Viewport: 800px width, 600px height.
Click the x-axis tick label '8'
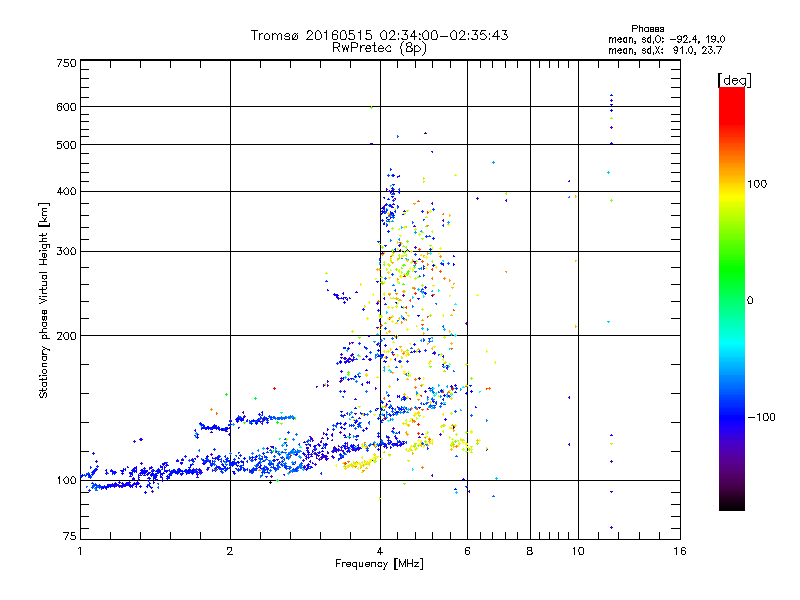click(x=530, y=551)
